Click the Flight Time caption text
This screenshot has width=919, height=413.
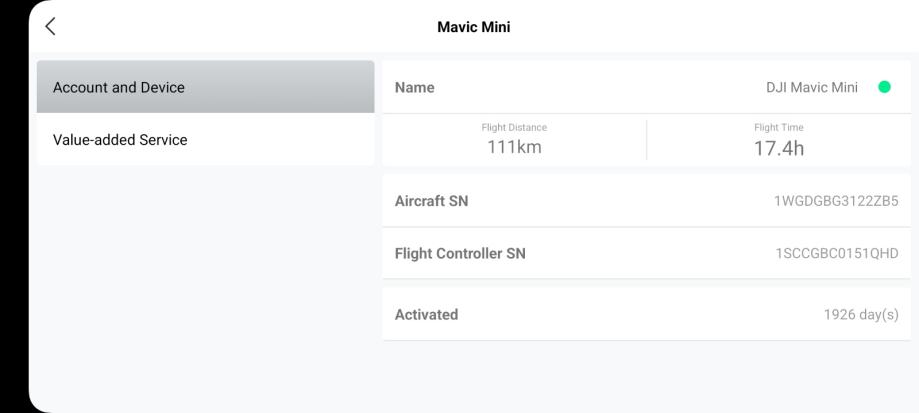pos(779,127)
